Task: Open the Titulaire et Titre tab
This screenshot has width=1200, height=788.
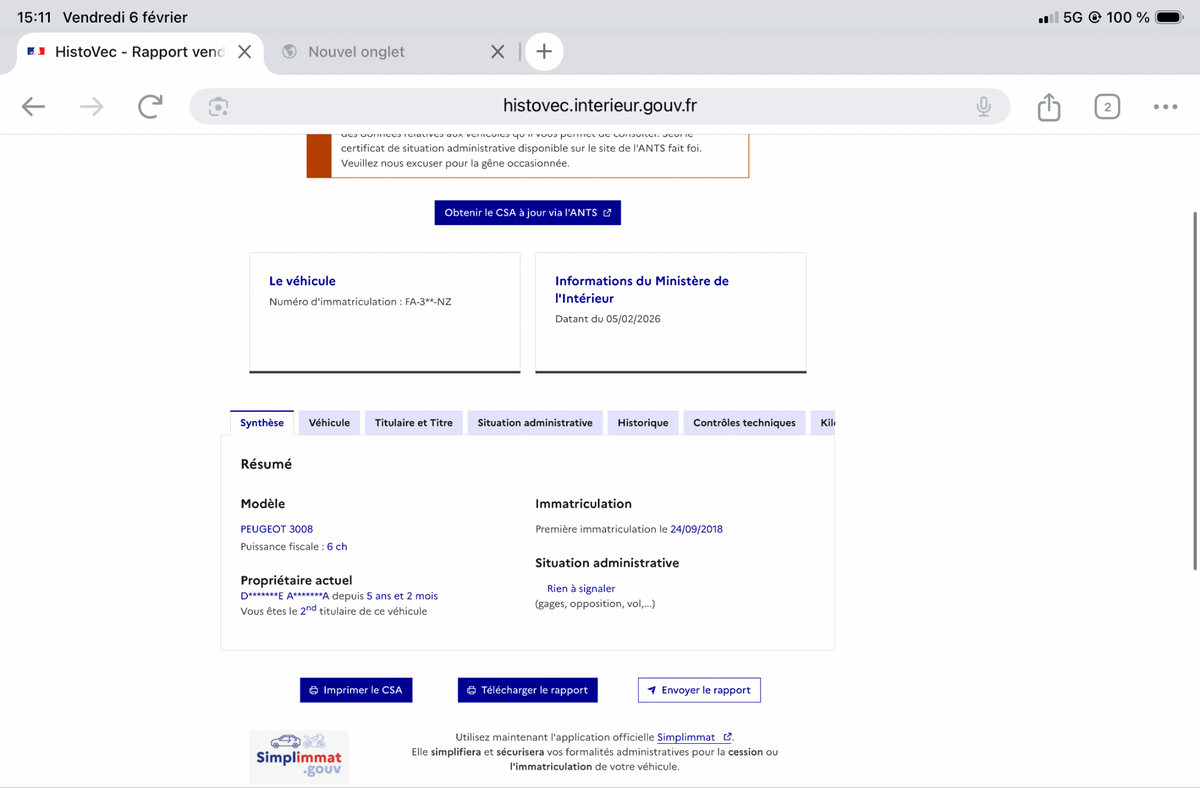Action: pos(413,423)
